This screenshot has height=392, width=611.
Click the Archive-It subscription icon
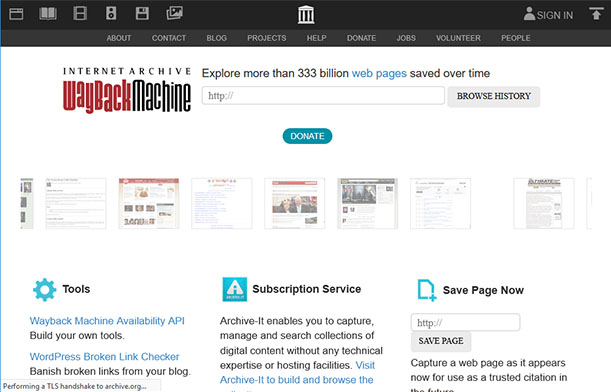235,289
